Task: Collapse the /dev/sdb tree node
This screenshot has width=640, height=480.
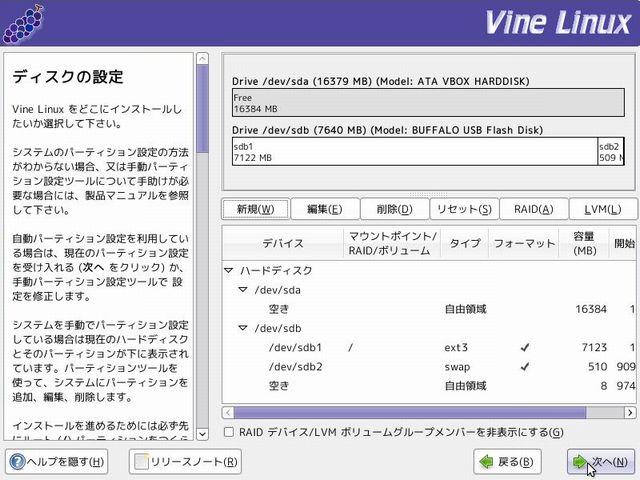Action: pyautogui.click(x=243, y=328)
